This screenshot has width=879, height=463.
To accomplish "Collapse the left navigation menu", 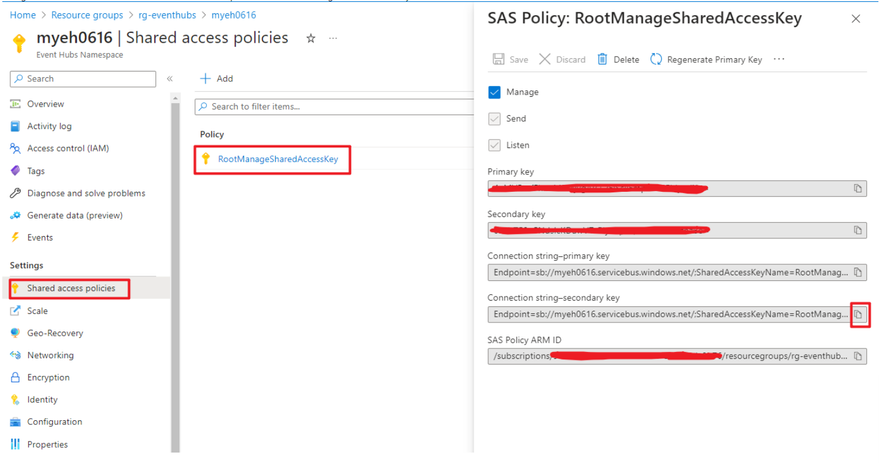I will click(x=169, y=78).
